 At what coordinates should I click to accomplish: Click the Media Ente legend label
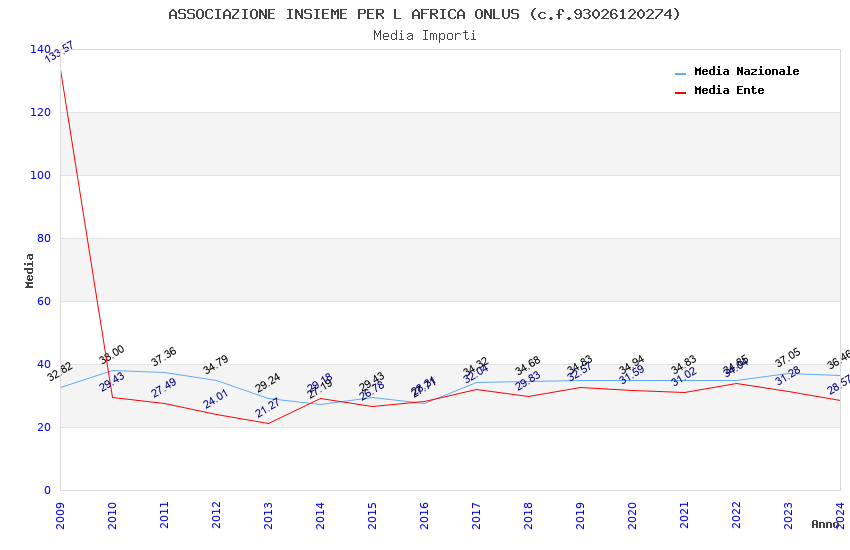(729, 90)
